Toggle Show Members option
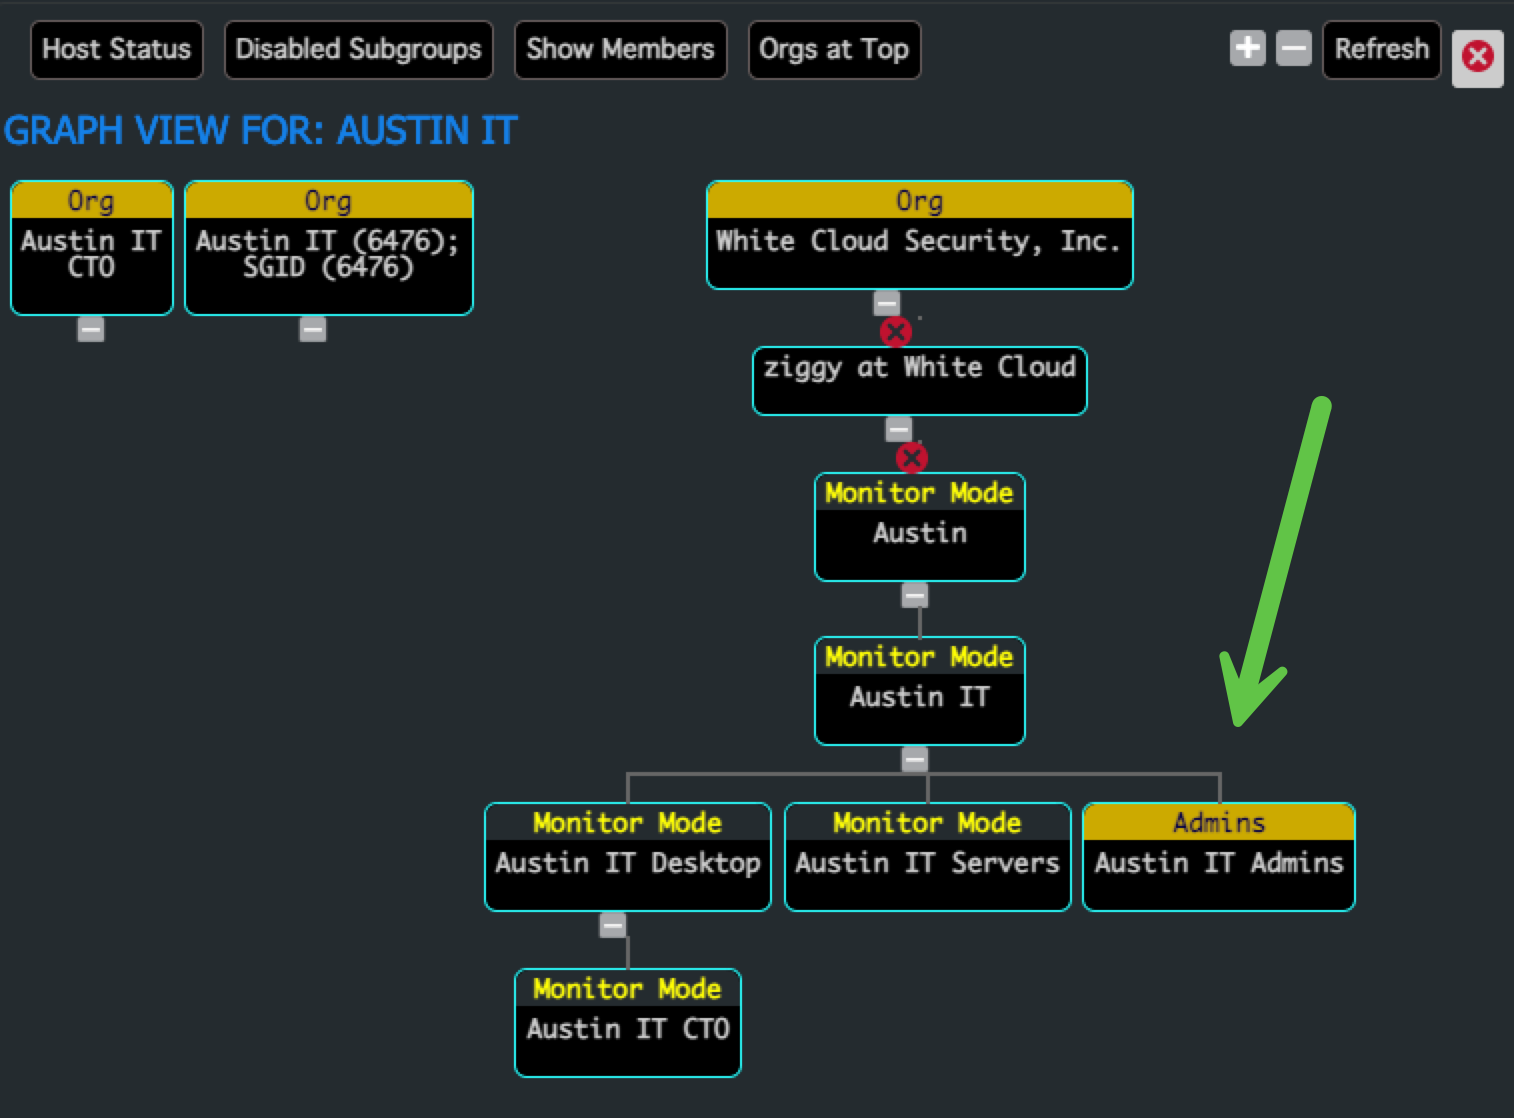 pyautogui.click(x=620, y=49)
